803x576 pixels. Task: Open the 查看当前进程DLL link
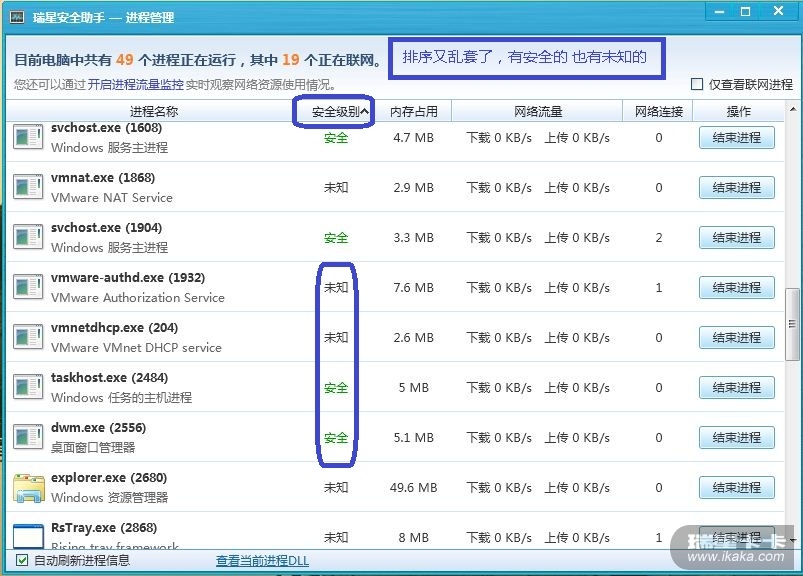click(262, 561)
